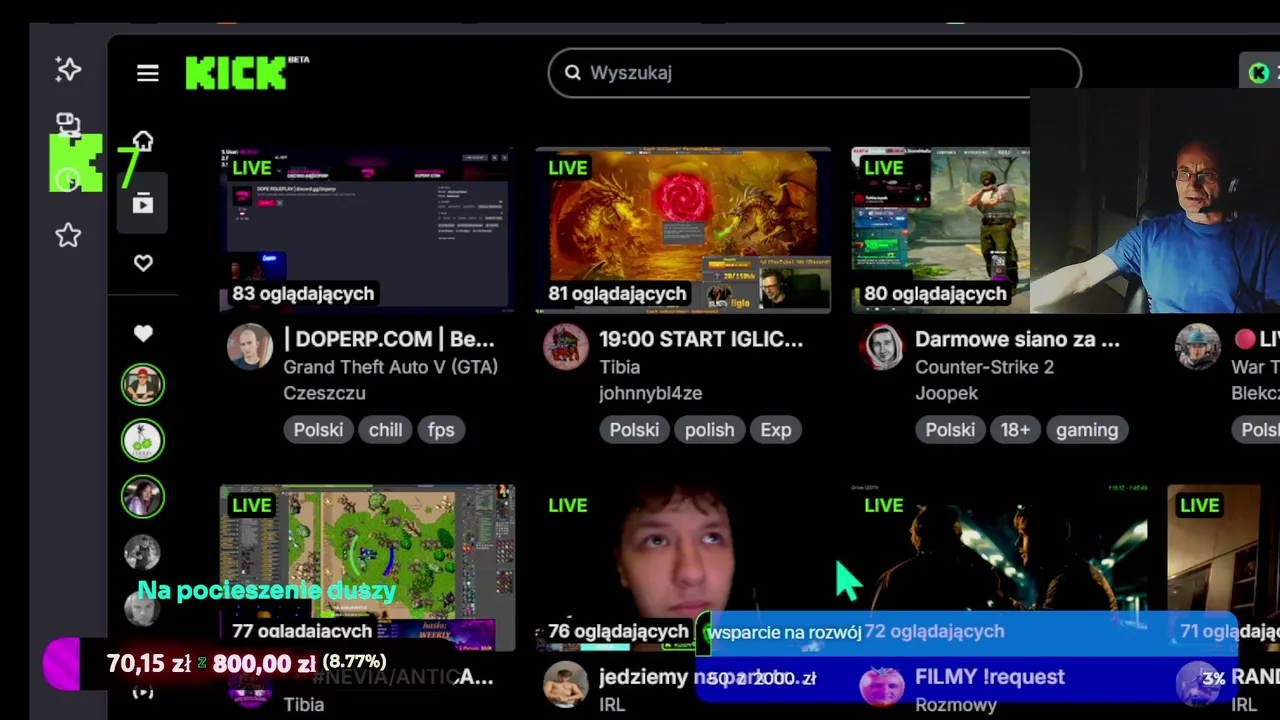Browse Rozmowy category under FILMY stream

click(955, 704)
